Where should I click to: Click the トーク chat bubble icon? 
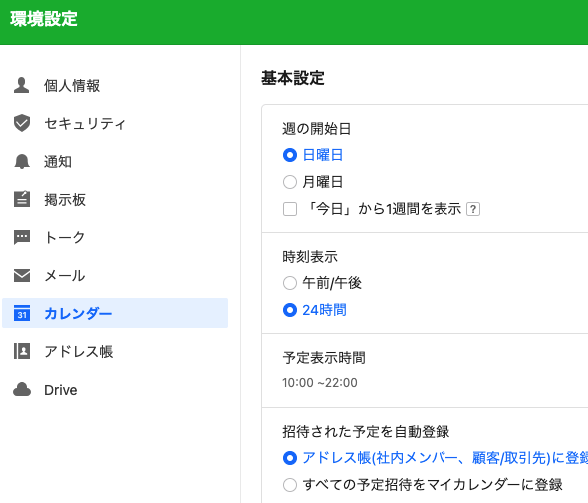coord(22,237)
